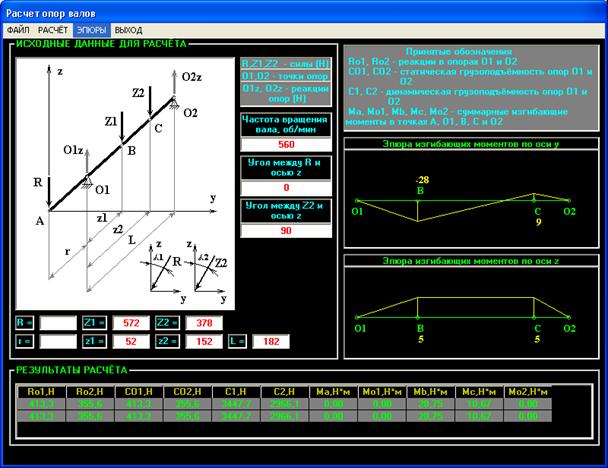
Task: Click the y-axis bending moment diagram
Action: pos(471,199)
